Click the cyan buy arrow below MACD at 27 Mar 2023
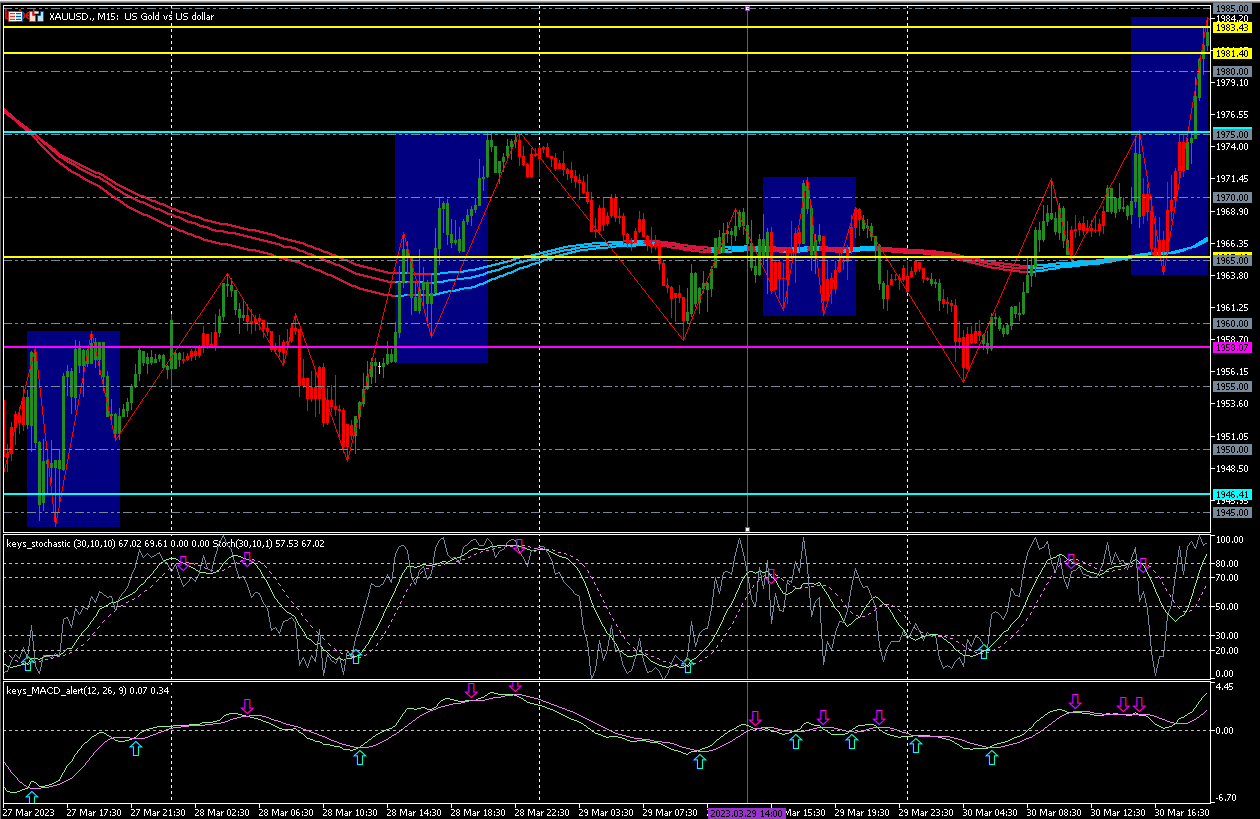Screen dimensions: 1260x819 [x=31, y=796]
